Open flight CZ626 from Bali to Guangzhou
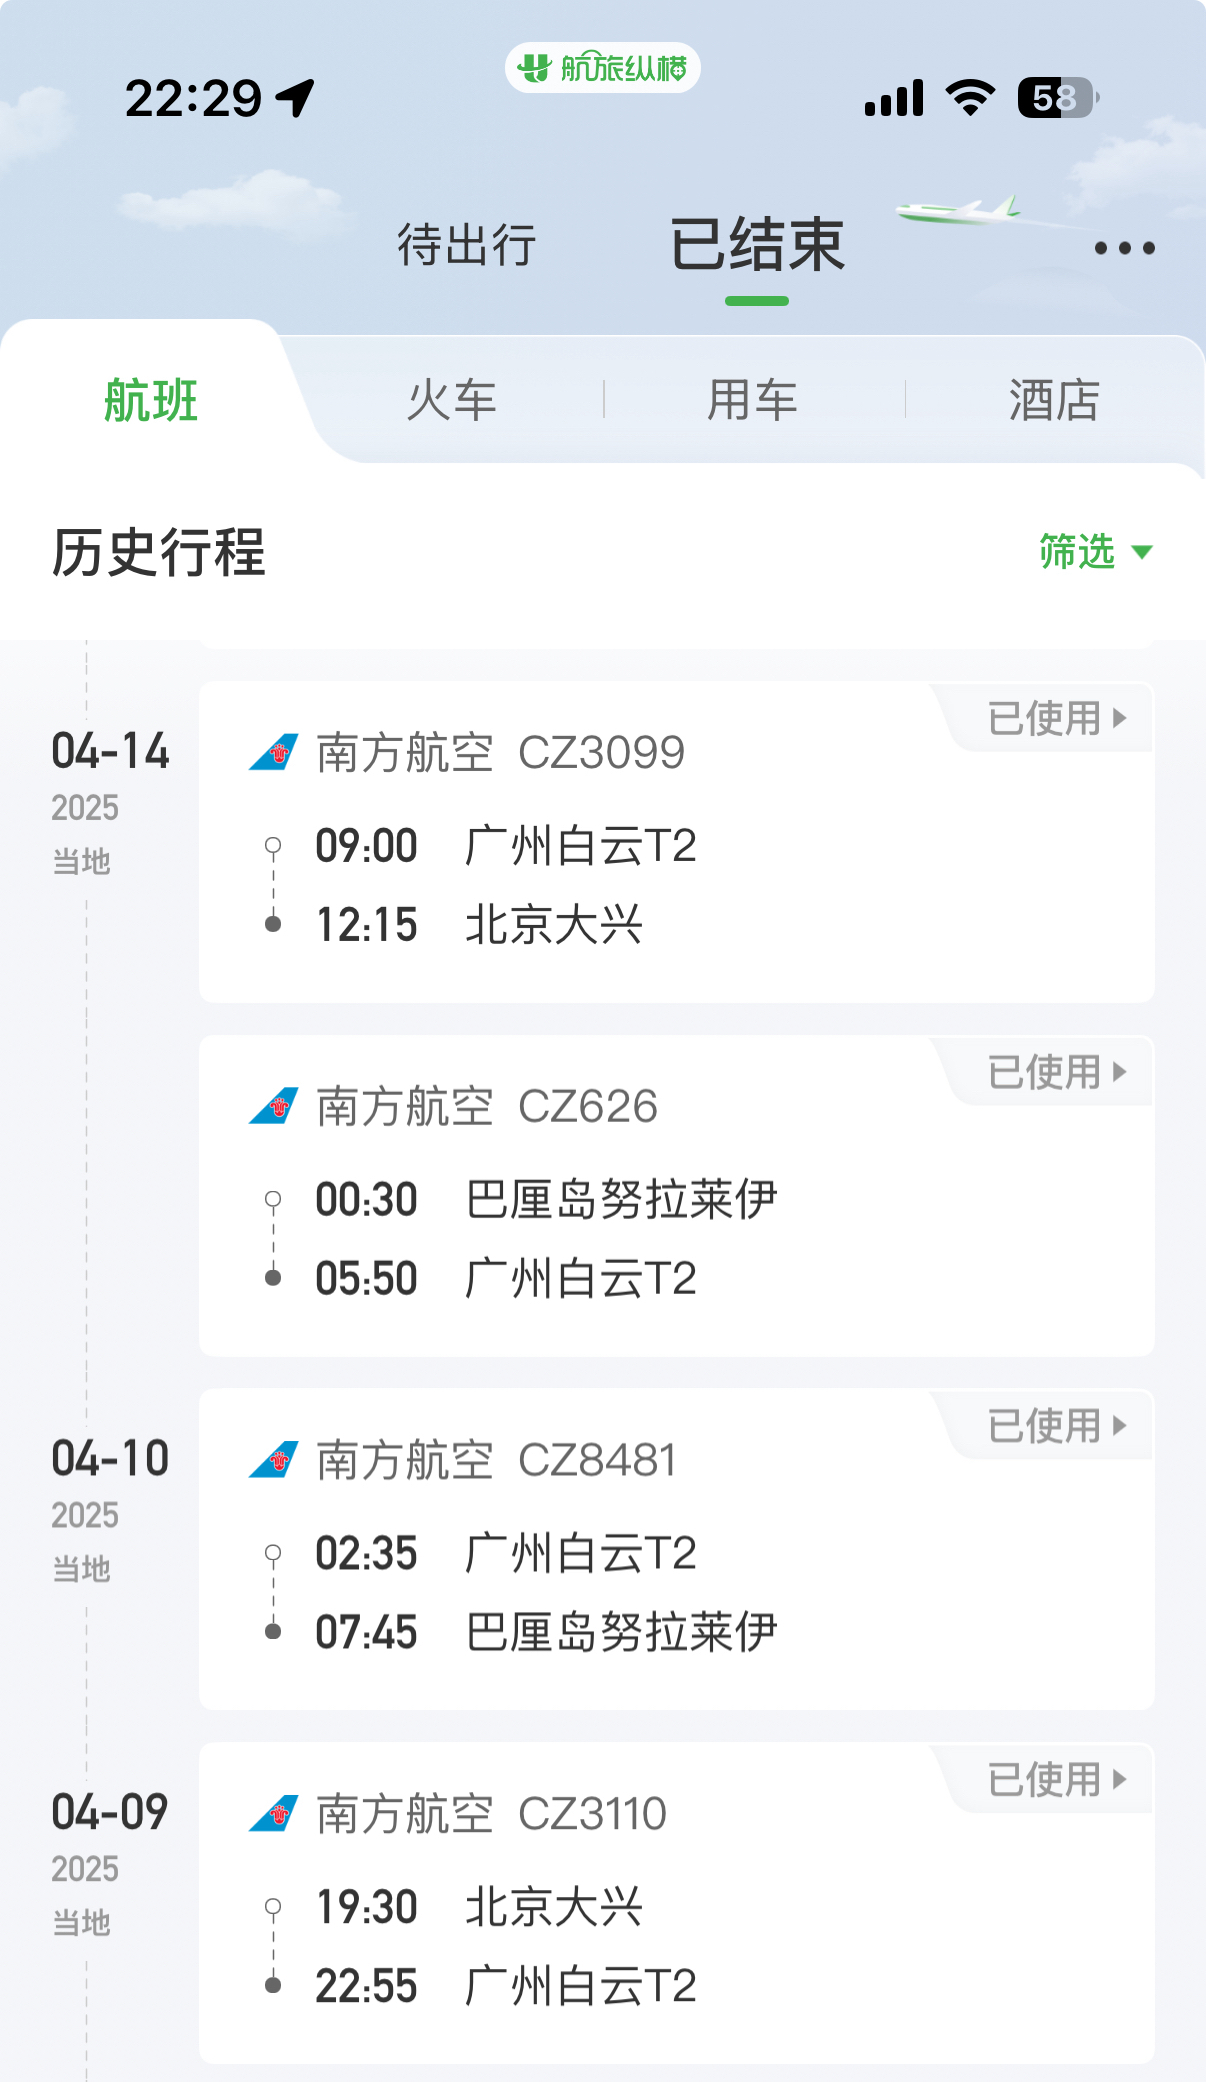The height and width of the screenshot is (2082, 1206). 677,1196
